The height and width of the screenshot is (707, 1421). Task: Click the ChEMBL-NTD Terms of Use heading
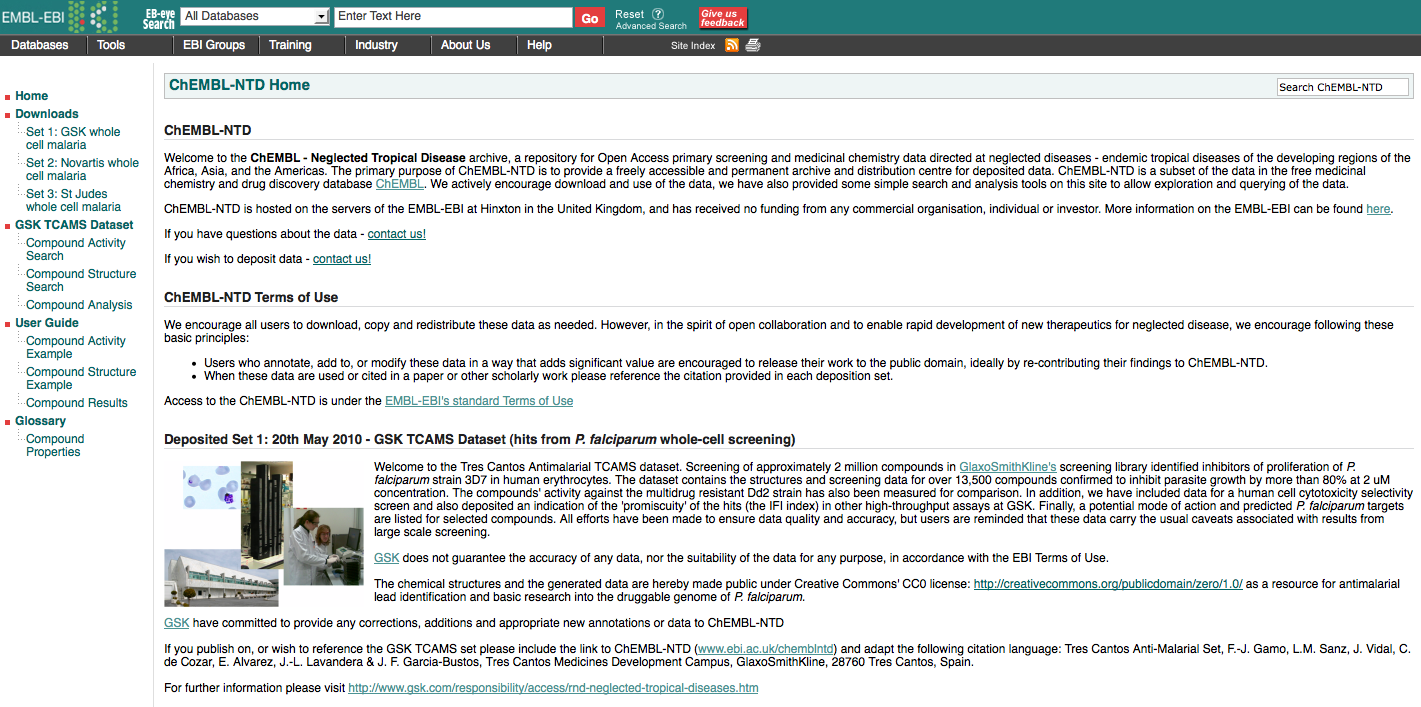point(251,297)
